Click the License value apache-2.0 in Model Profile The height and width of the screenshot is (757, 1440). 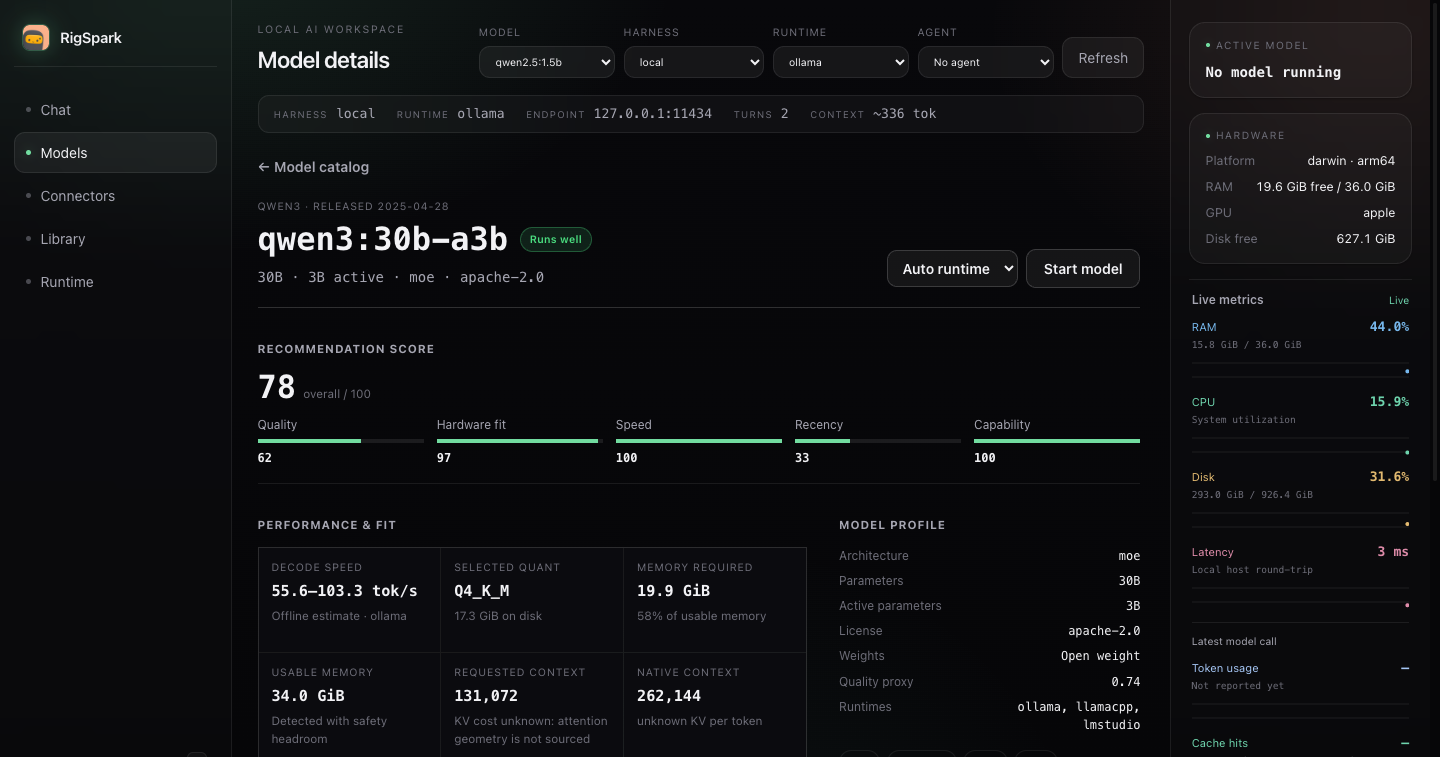pyautogui.click(x=1104, y=631)
